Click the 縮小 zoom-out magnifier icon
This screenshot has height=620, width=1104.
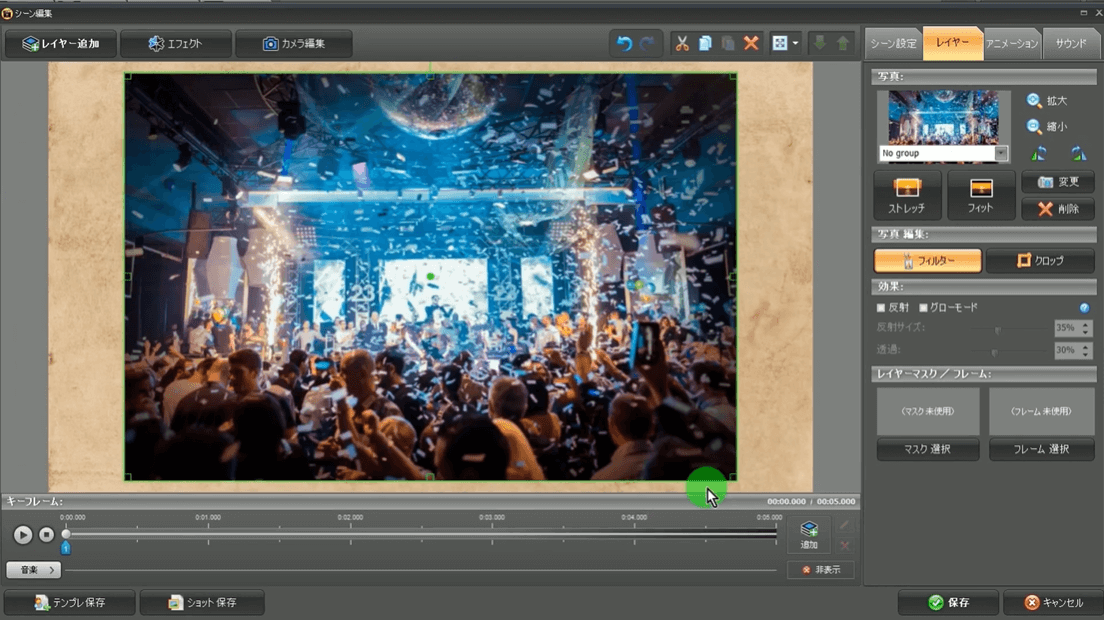tap(1034, 127)
